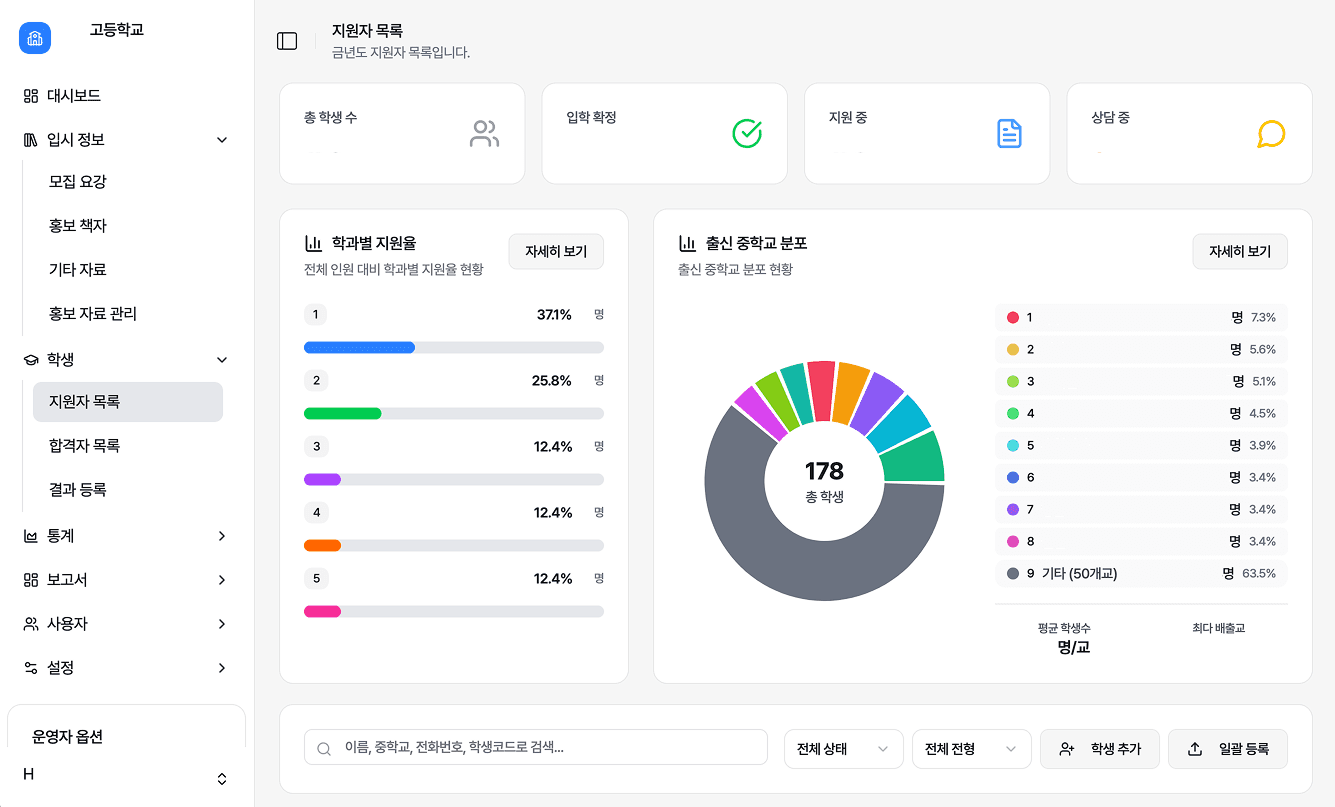Click the 운영자 옵션 panel label
This screenshot has width=1335, height=807.
pos(67,737)
